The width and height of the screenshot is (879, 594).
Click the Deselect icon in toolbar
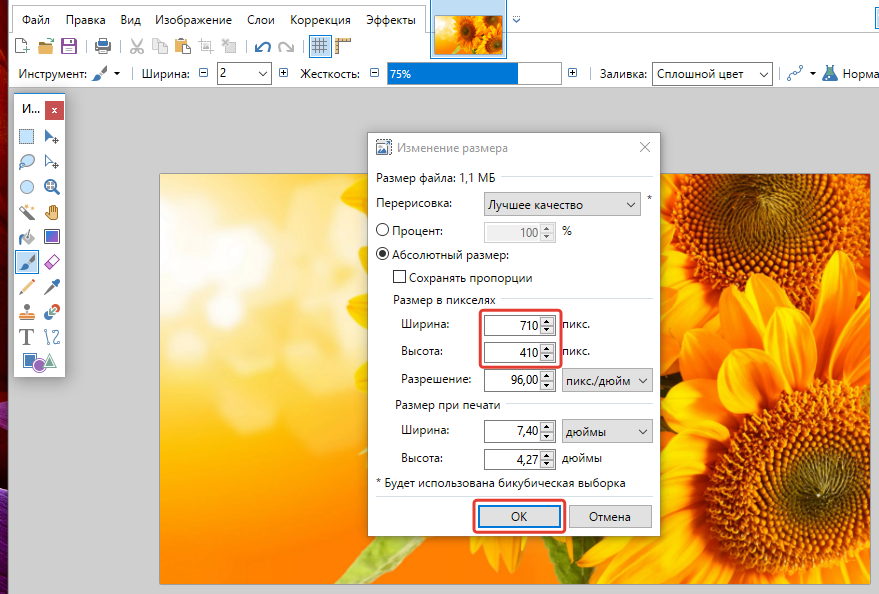229,46
